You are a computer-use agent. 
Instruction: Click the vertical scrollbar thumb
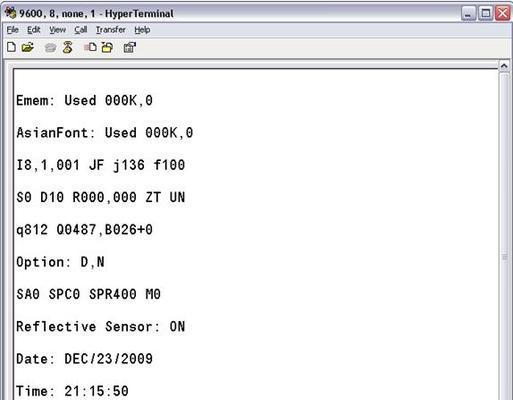point(504,257)
